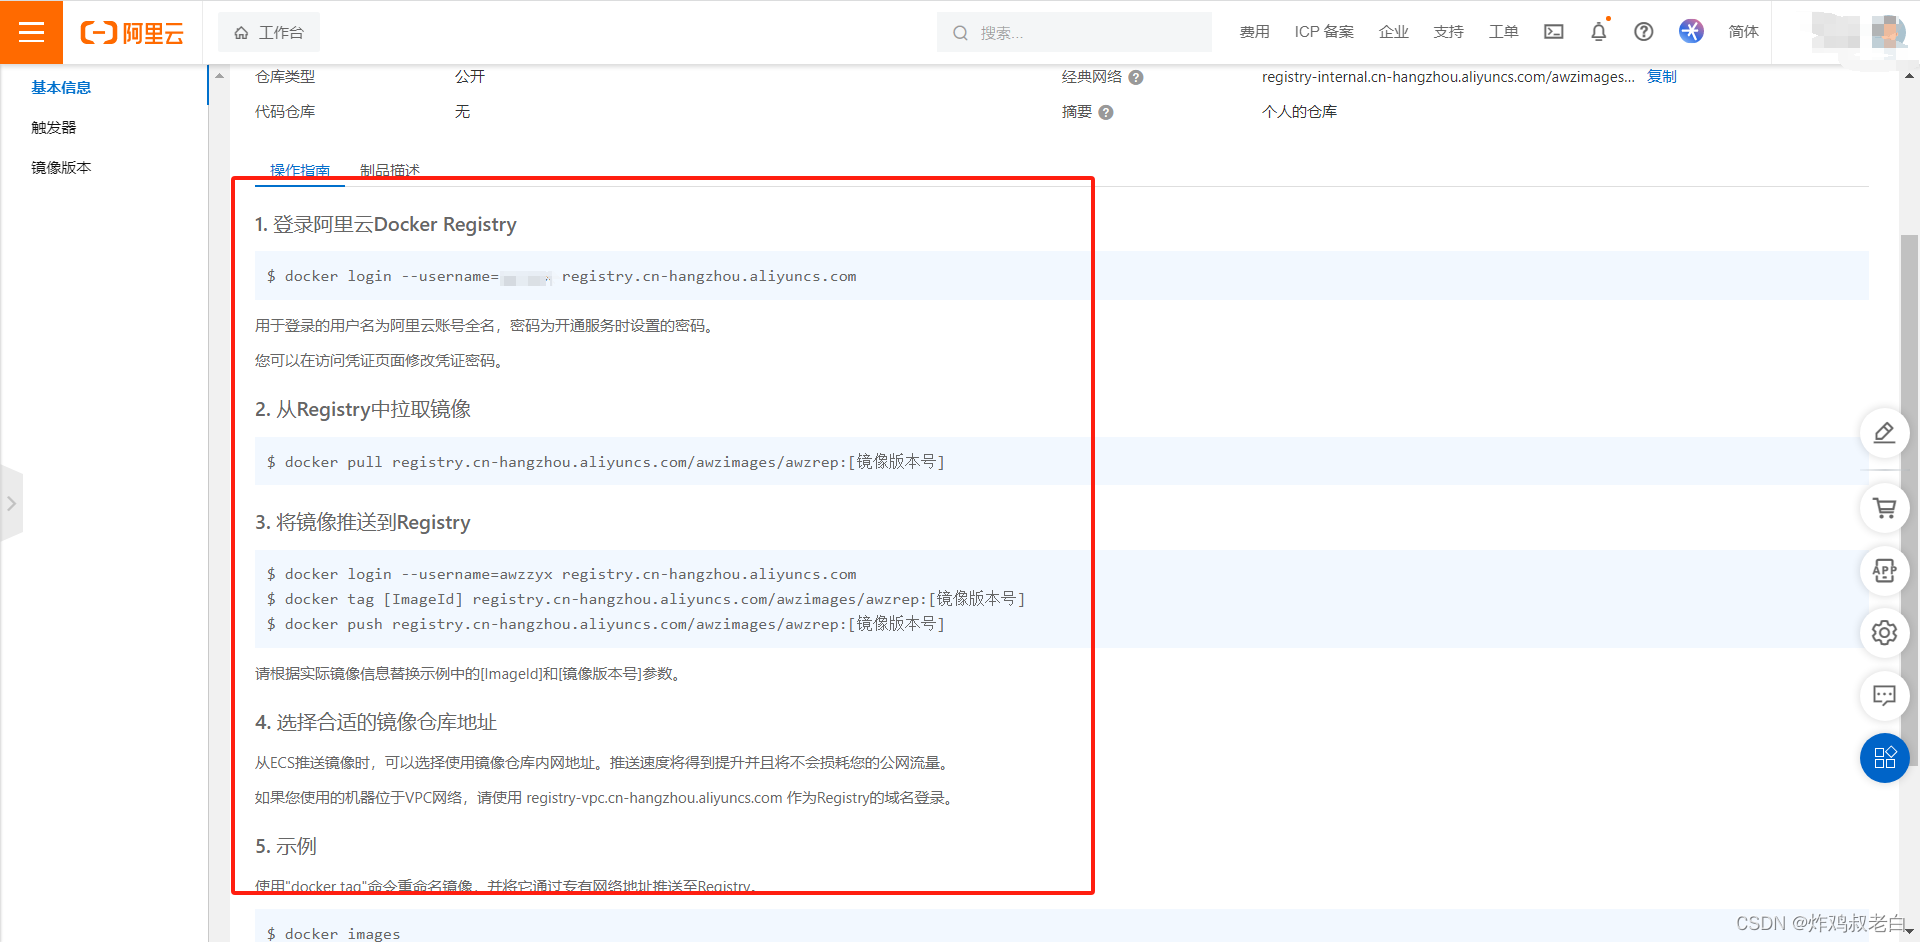This screenshot has height=942, width=1920.
Task: Click the blue apps grid floating button
Action: (1884, 758)
